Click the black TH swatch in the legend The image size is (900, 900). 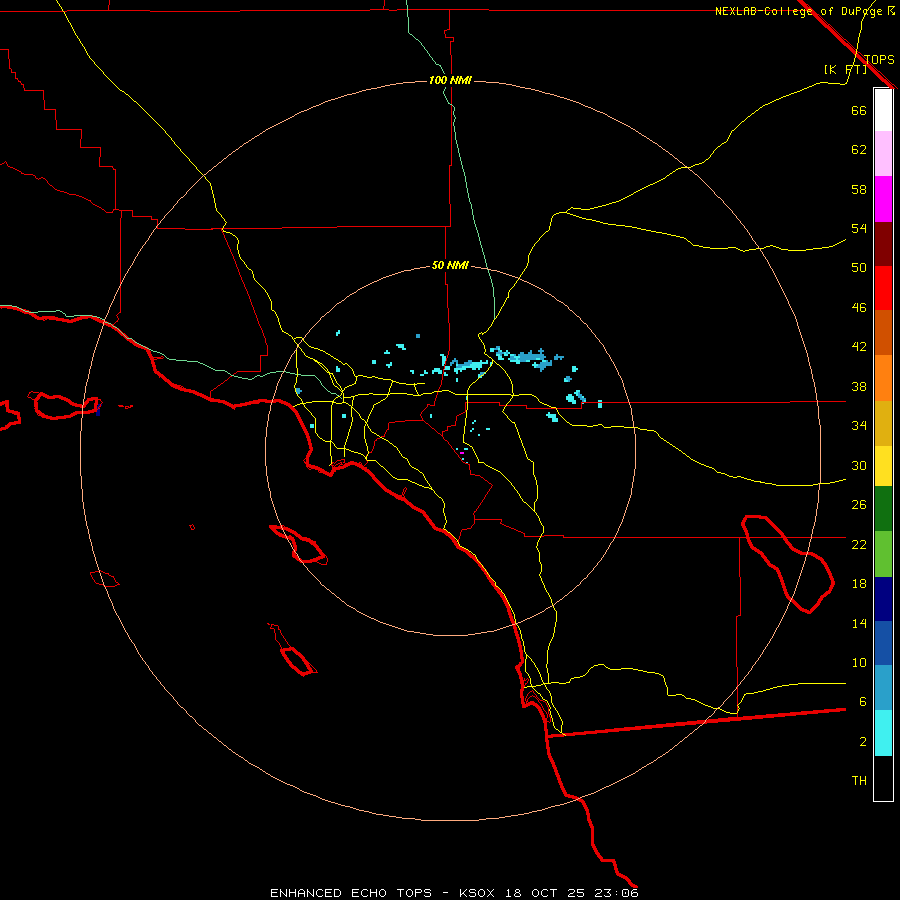point(883,778)
